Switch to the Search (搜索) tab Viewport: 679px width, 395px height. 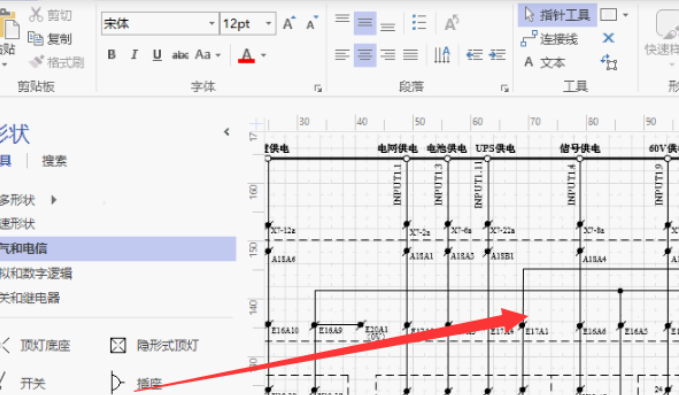(x=54, y=161)
